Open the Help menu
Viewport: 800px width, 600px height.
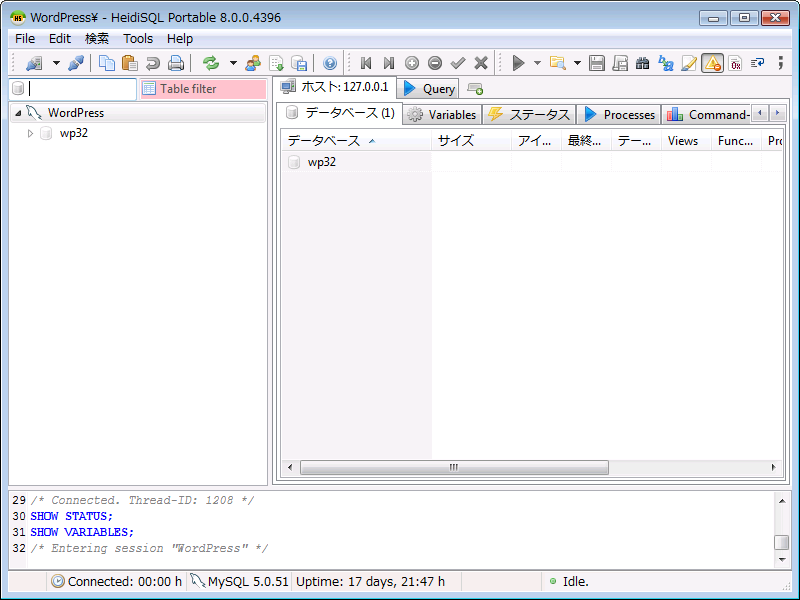click(180, 39)
